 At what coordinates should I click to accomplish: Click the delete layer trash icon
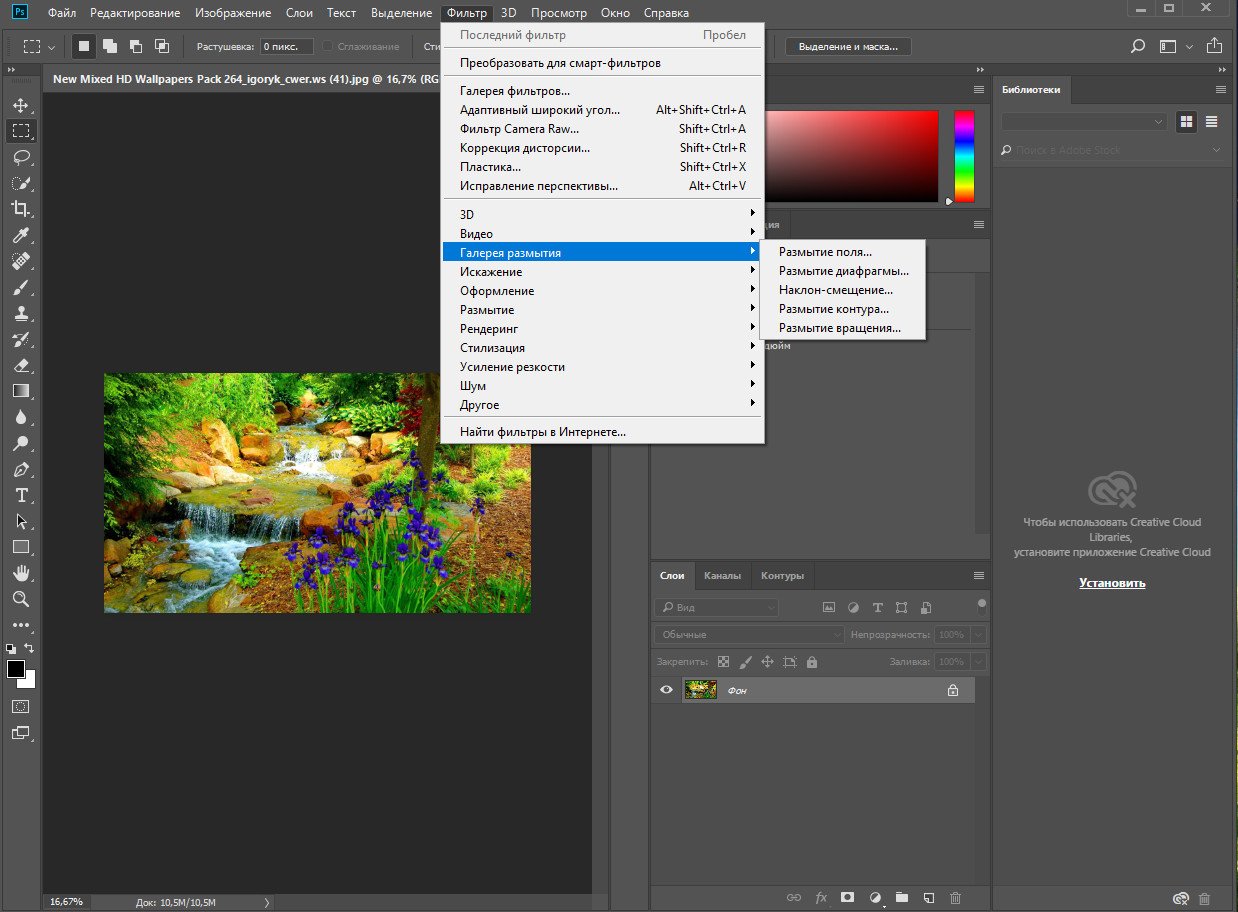point(955,897)
